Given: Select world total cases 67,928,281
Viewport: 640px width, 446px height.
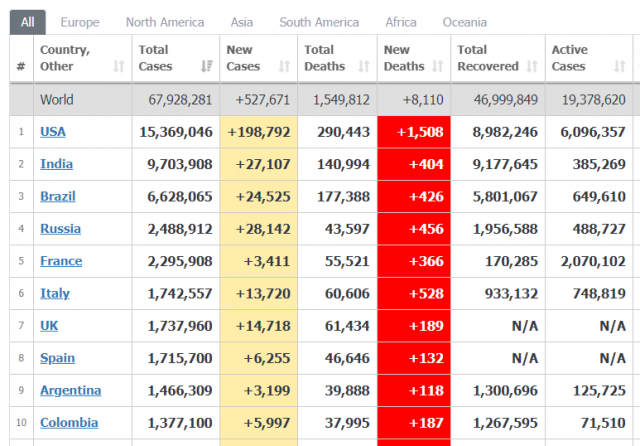Looking at the screenshot, I should point(180,100).
